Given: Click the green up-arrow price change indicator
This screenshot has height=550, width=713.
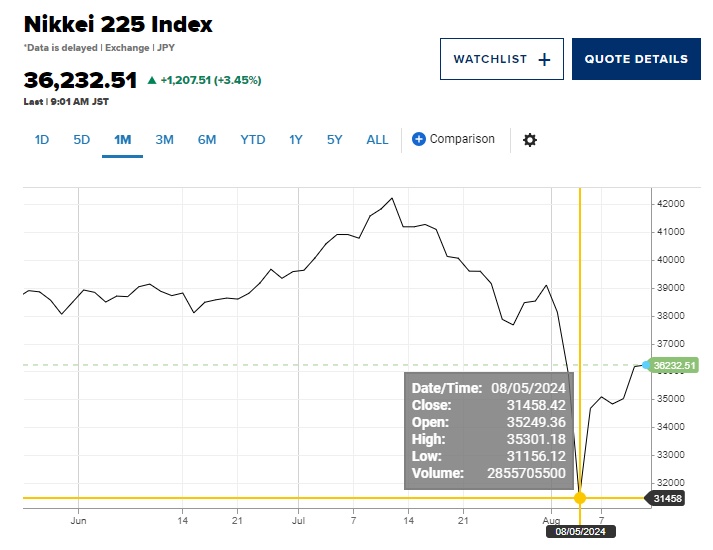Looking at the screenshot, I should tap(152, 80).
